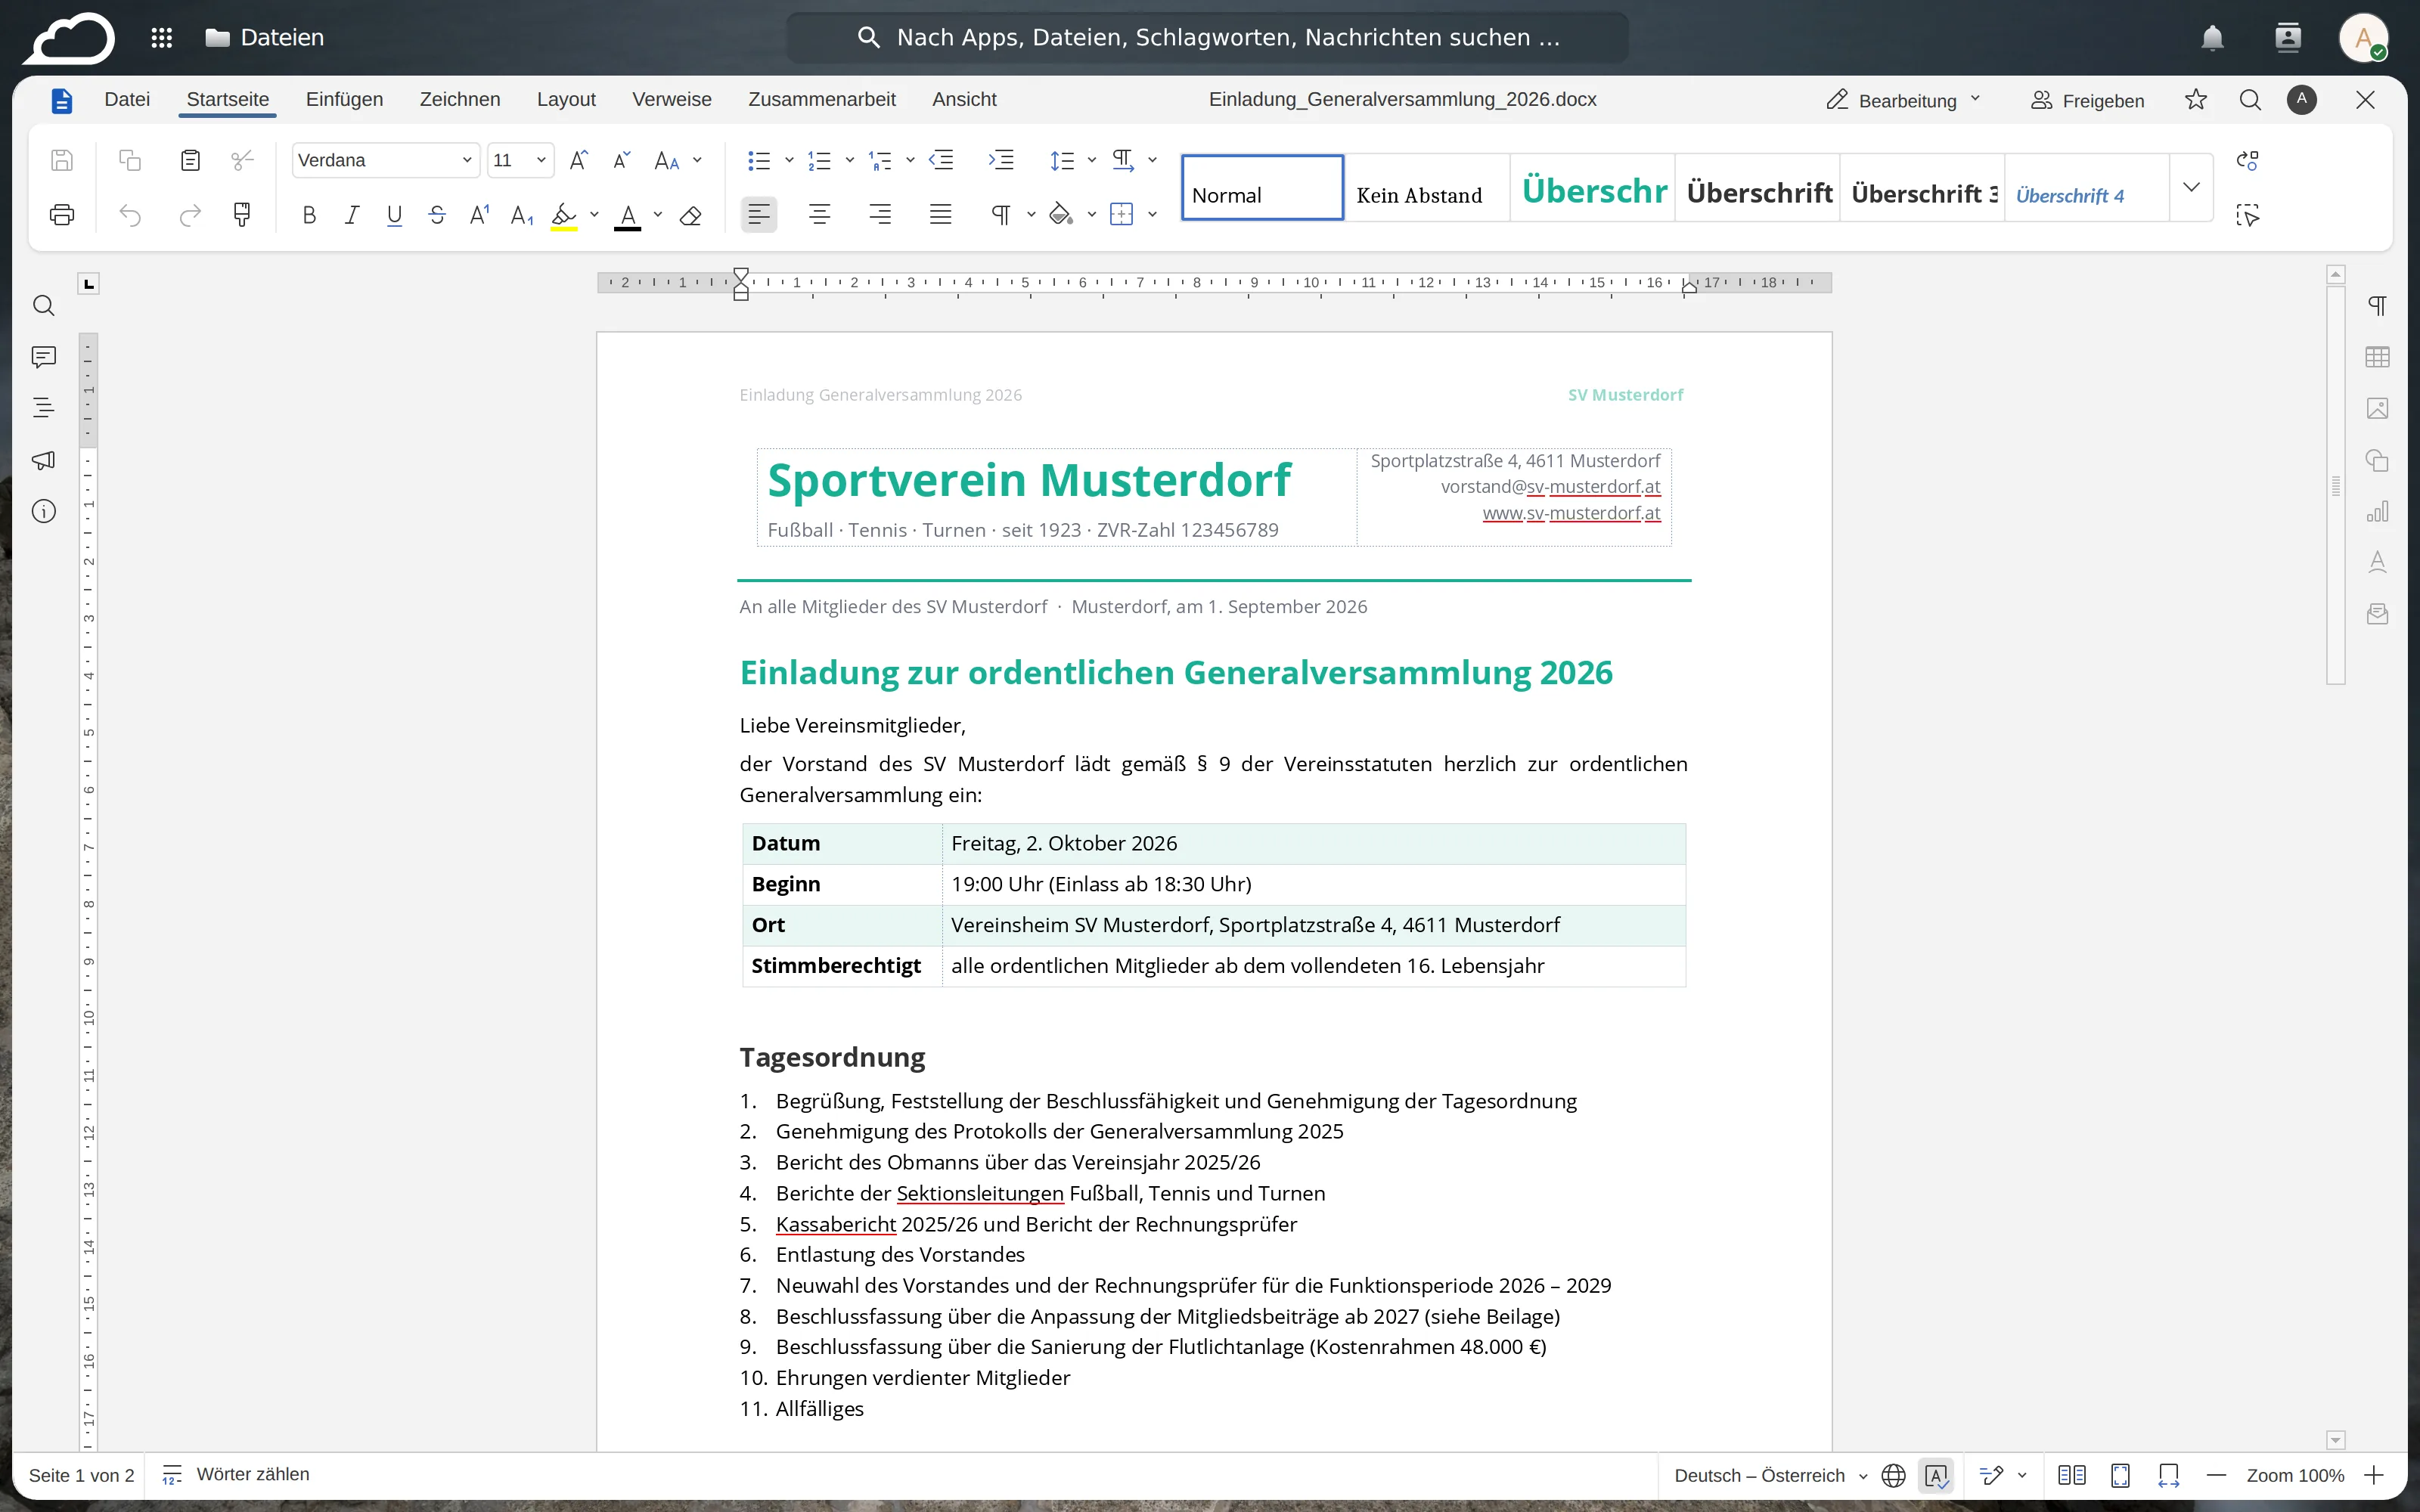Open the Headings navigation icon in left sidebar
This screenshot has width=2420, height=1512.
tap(43, 408)
